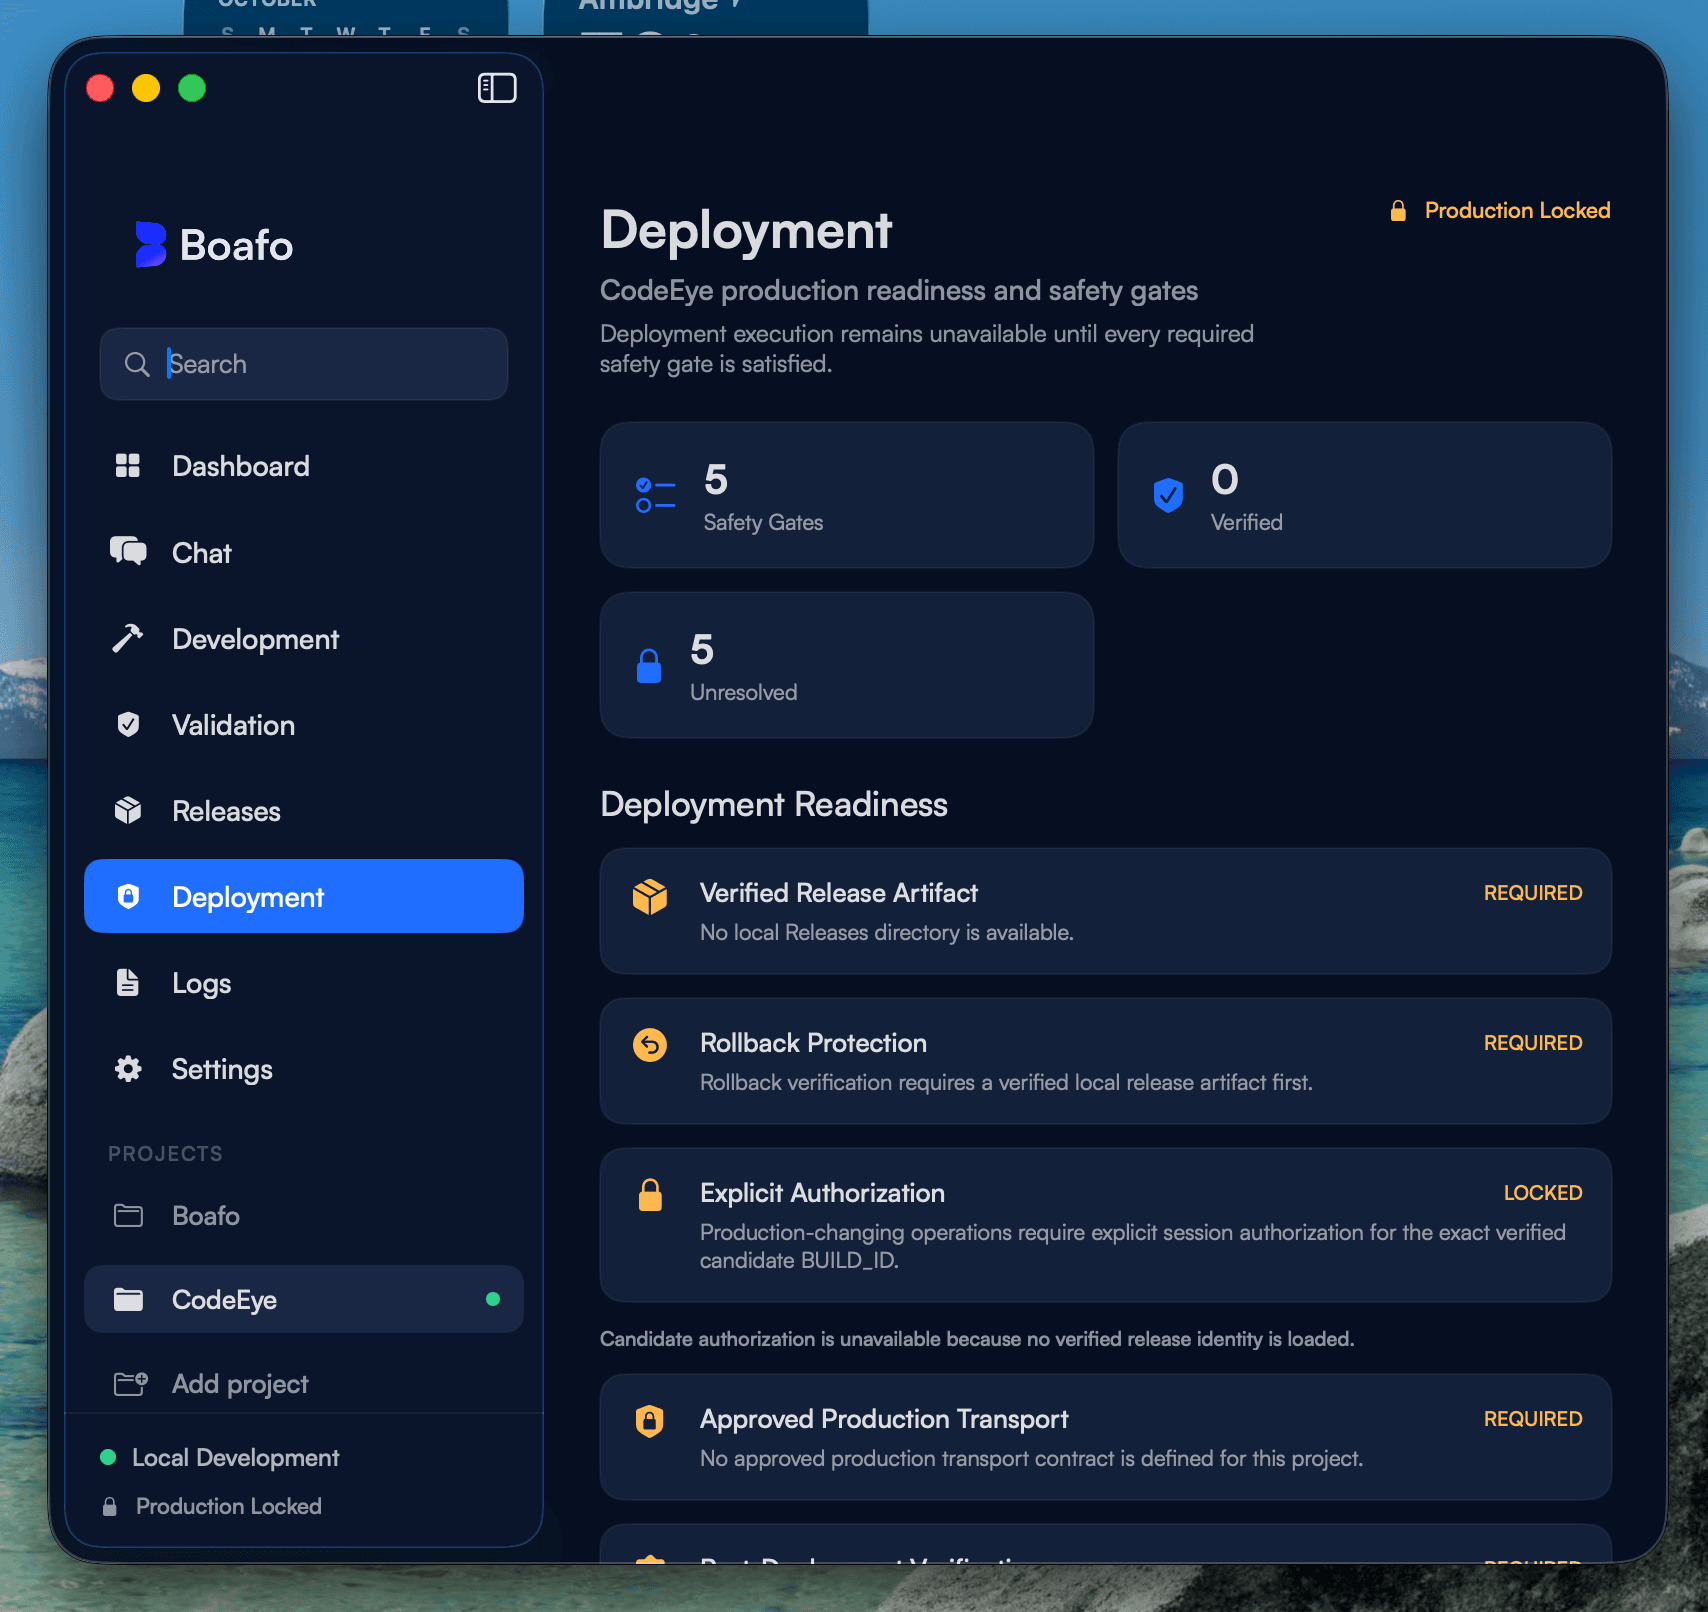Click the Unresolved blue lock icon
The width and height of the screenshot is (1708, 1612).
click(649, 665)
